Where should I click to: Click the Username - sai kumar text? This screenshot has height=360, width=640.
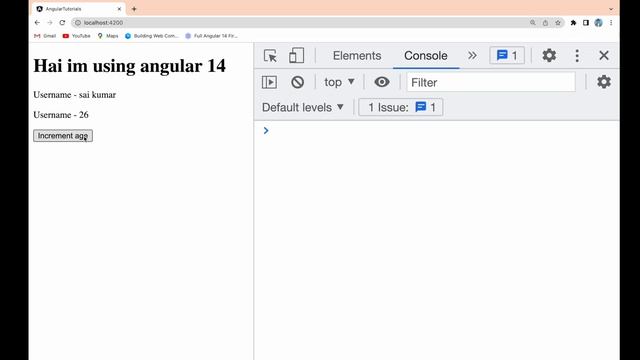pyautogui.click(x=75, y=95)
